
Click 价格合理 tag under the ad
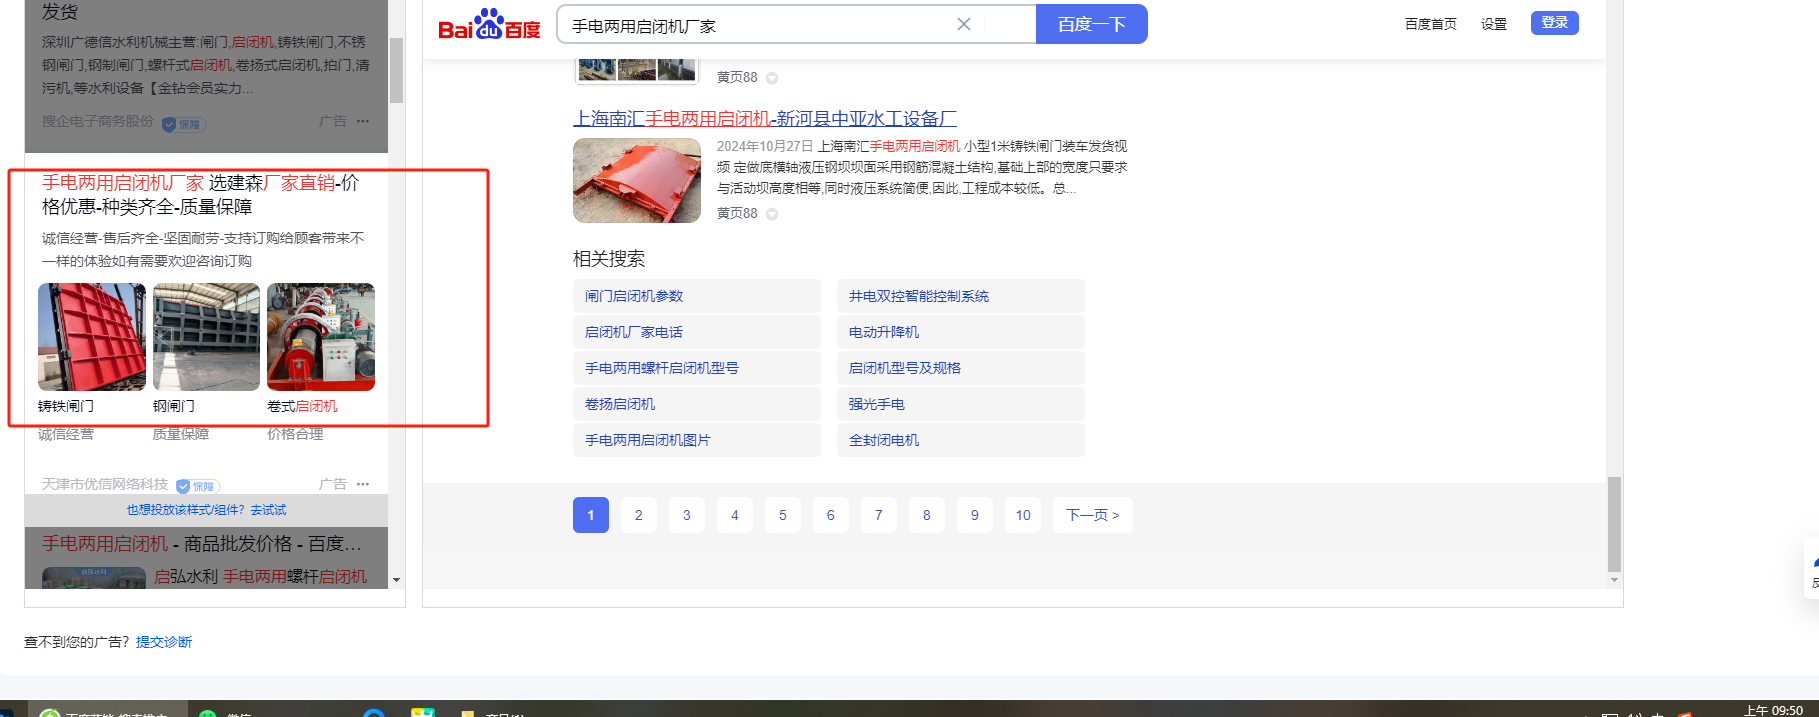[295, 434]
